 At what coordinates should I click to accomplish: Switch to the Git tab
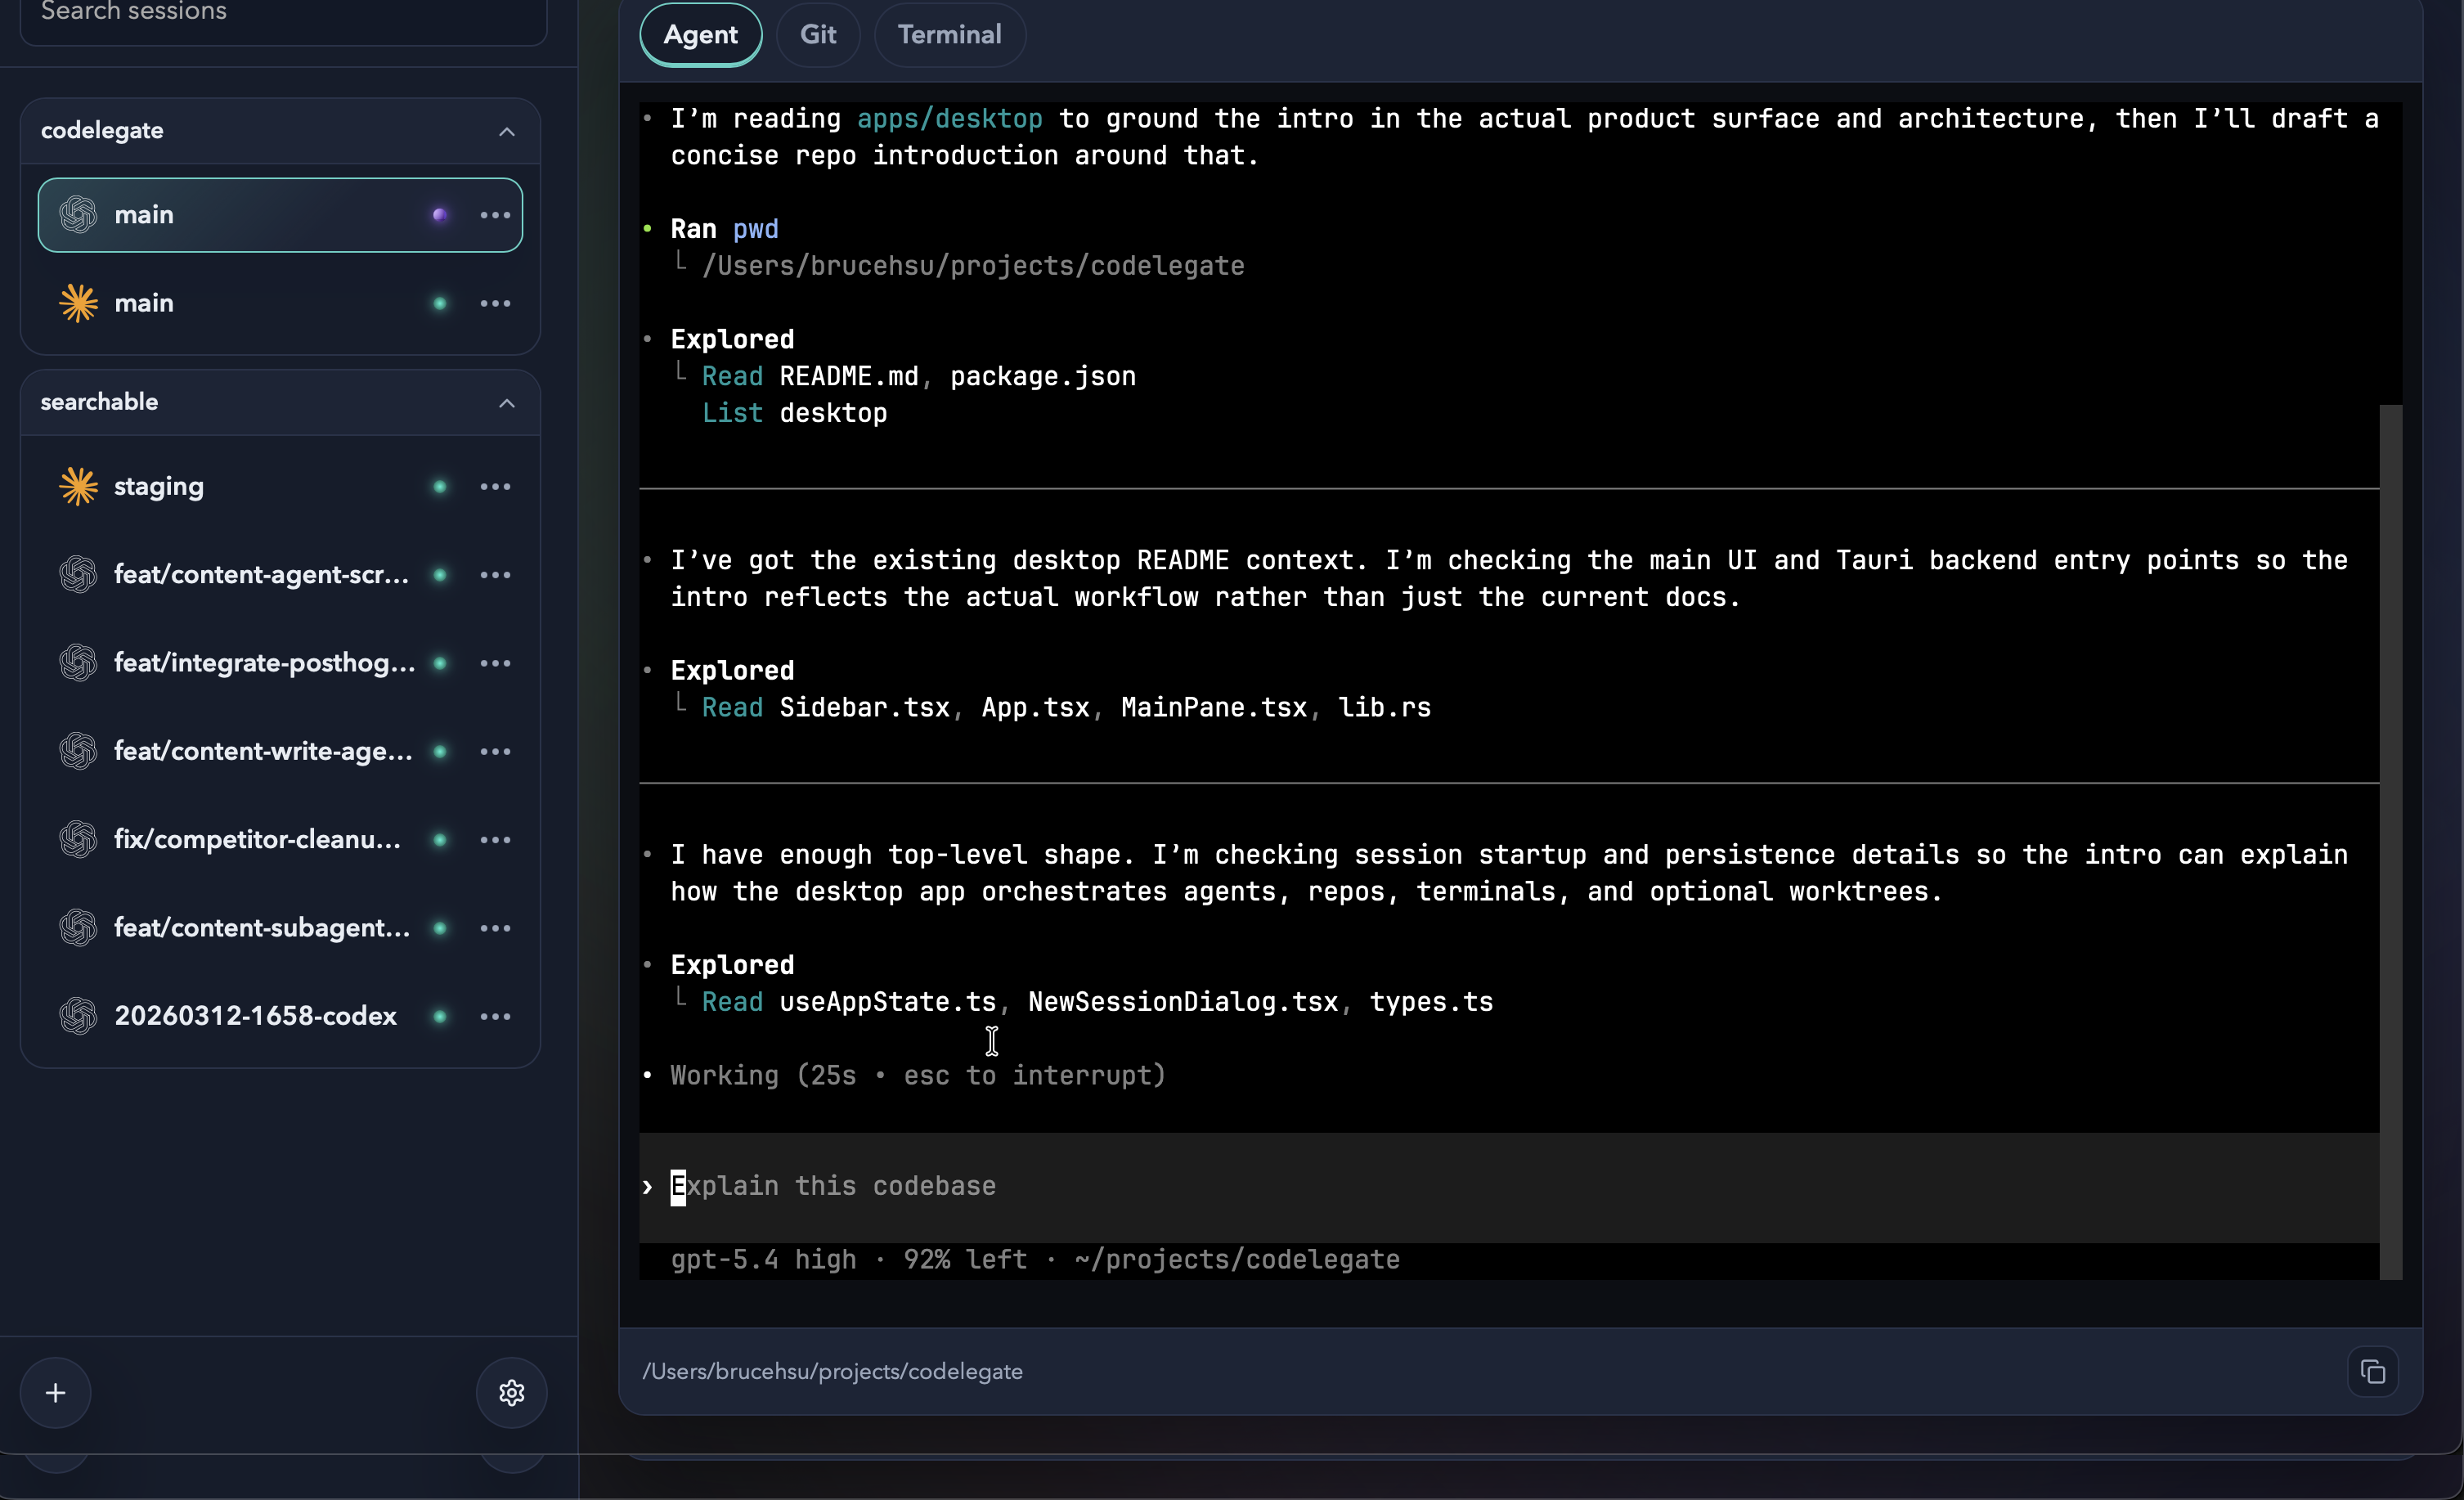[x=818, y=34]
